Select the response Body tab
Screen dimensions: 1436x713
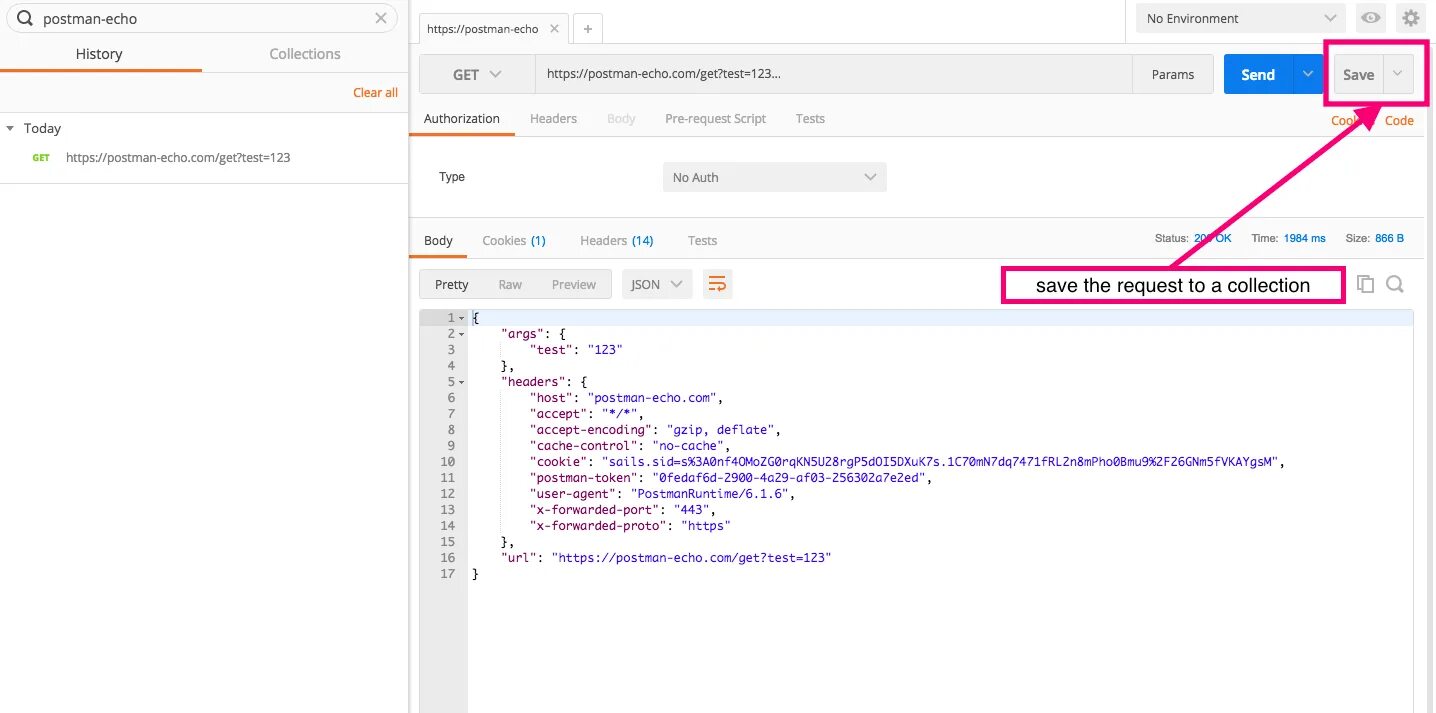pos(438,240)
